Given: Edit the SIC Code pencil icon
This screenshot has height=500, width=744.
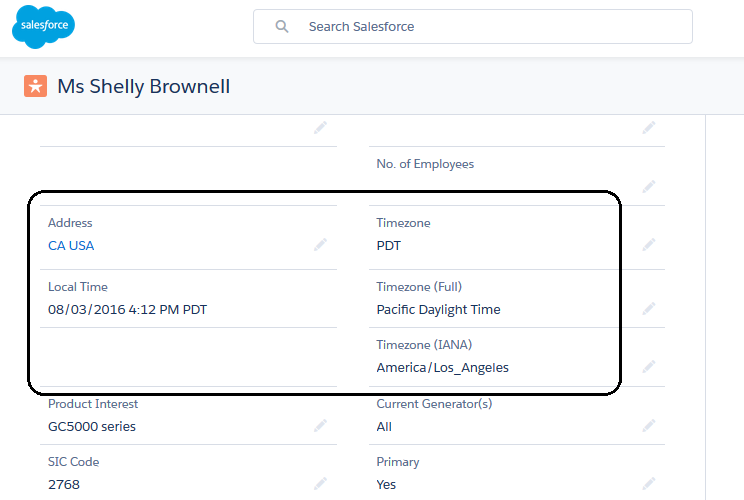Looking at the screenshot, I should (320, 484).
